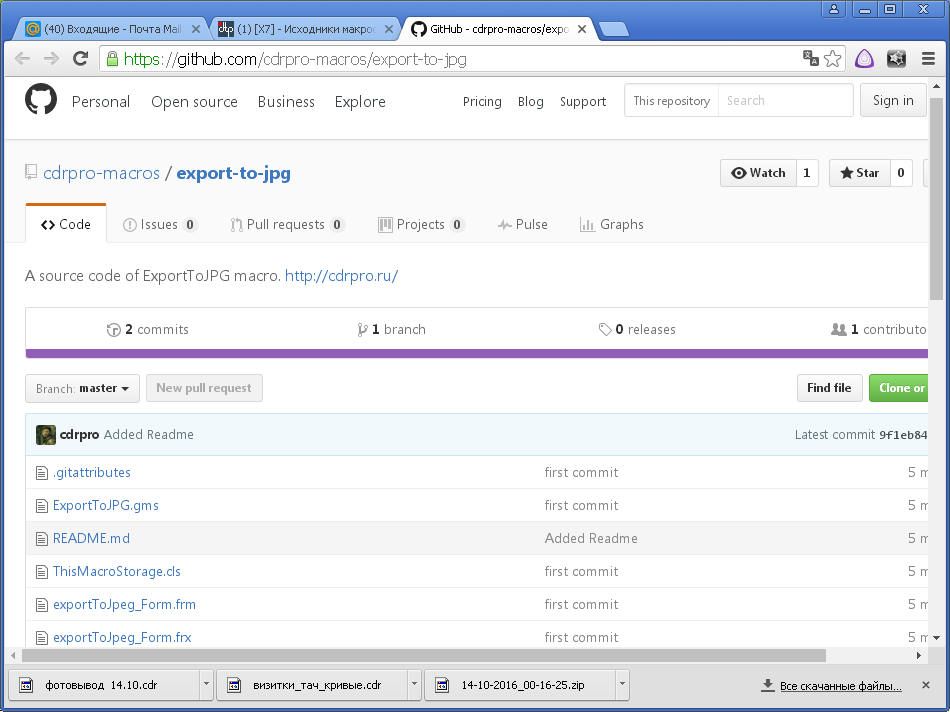Screen dimensions: 950x712
Task: View the 1 branch list
Action: 391,330
